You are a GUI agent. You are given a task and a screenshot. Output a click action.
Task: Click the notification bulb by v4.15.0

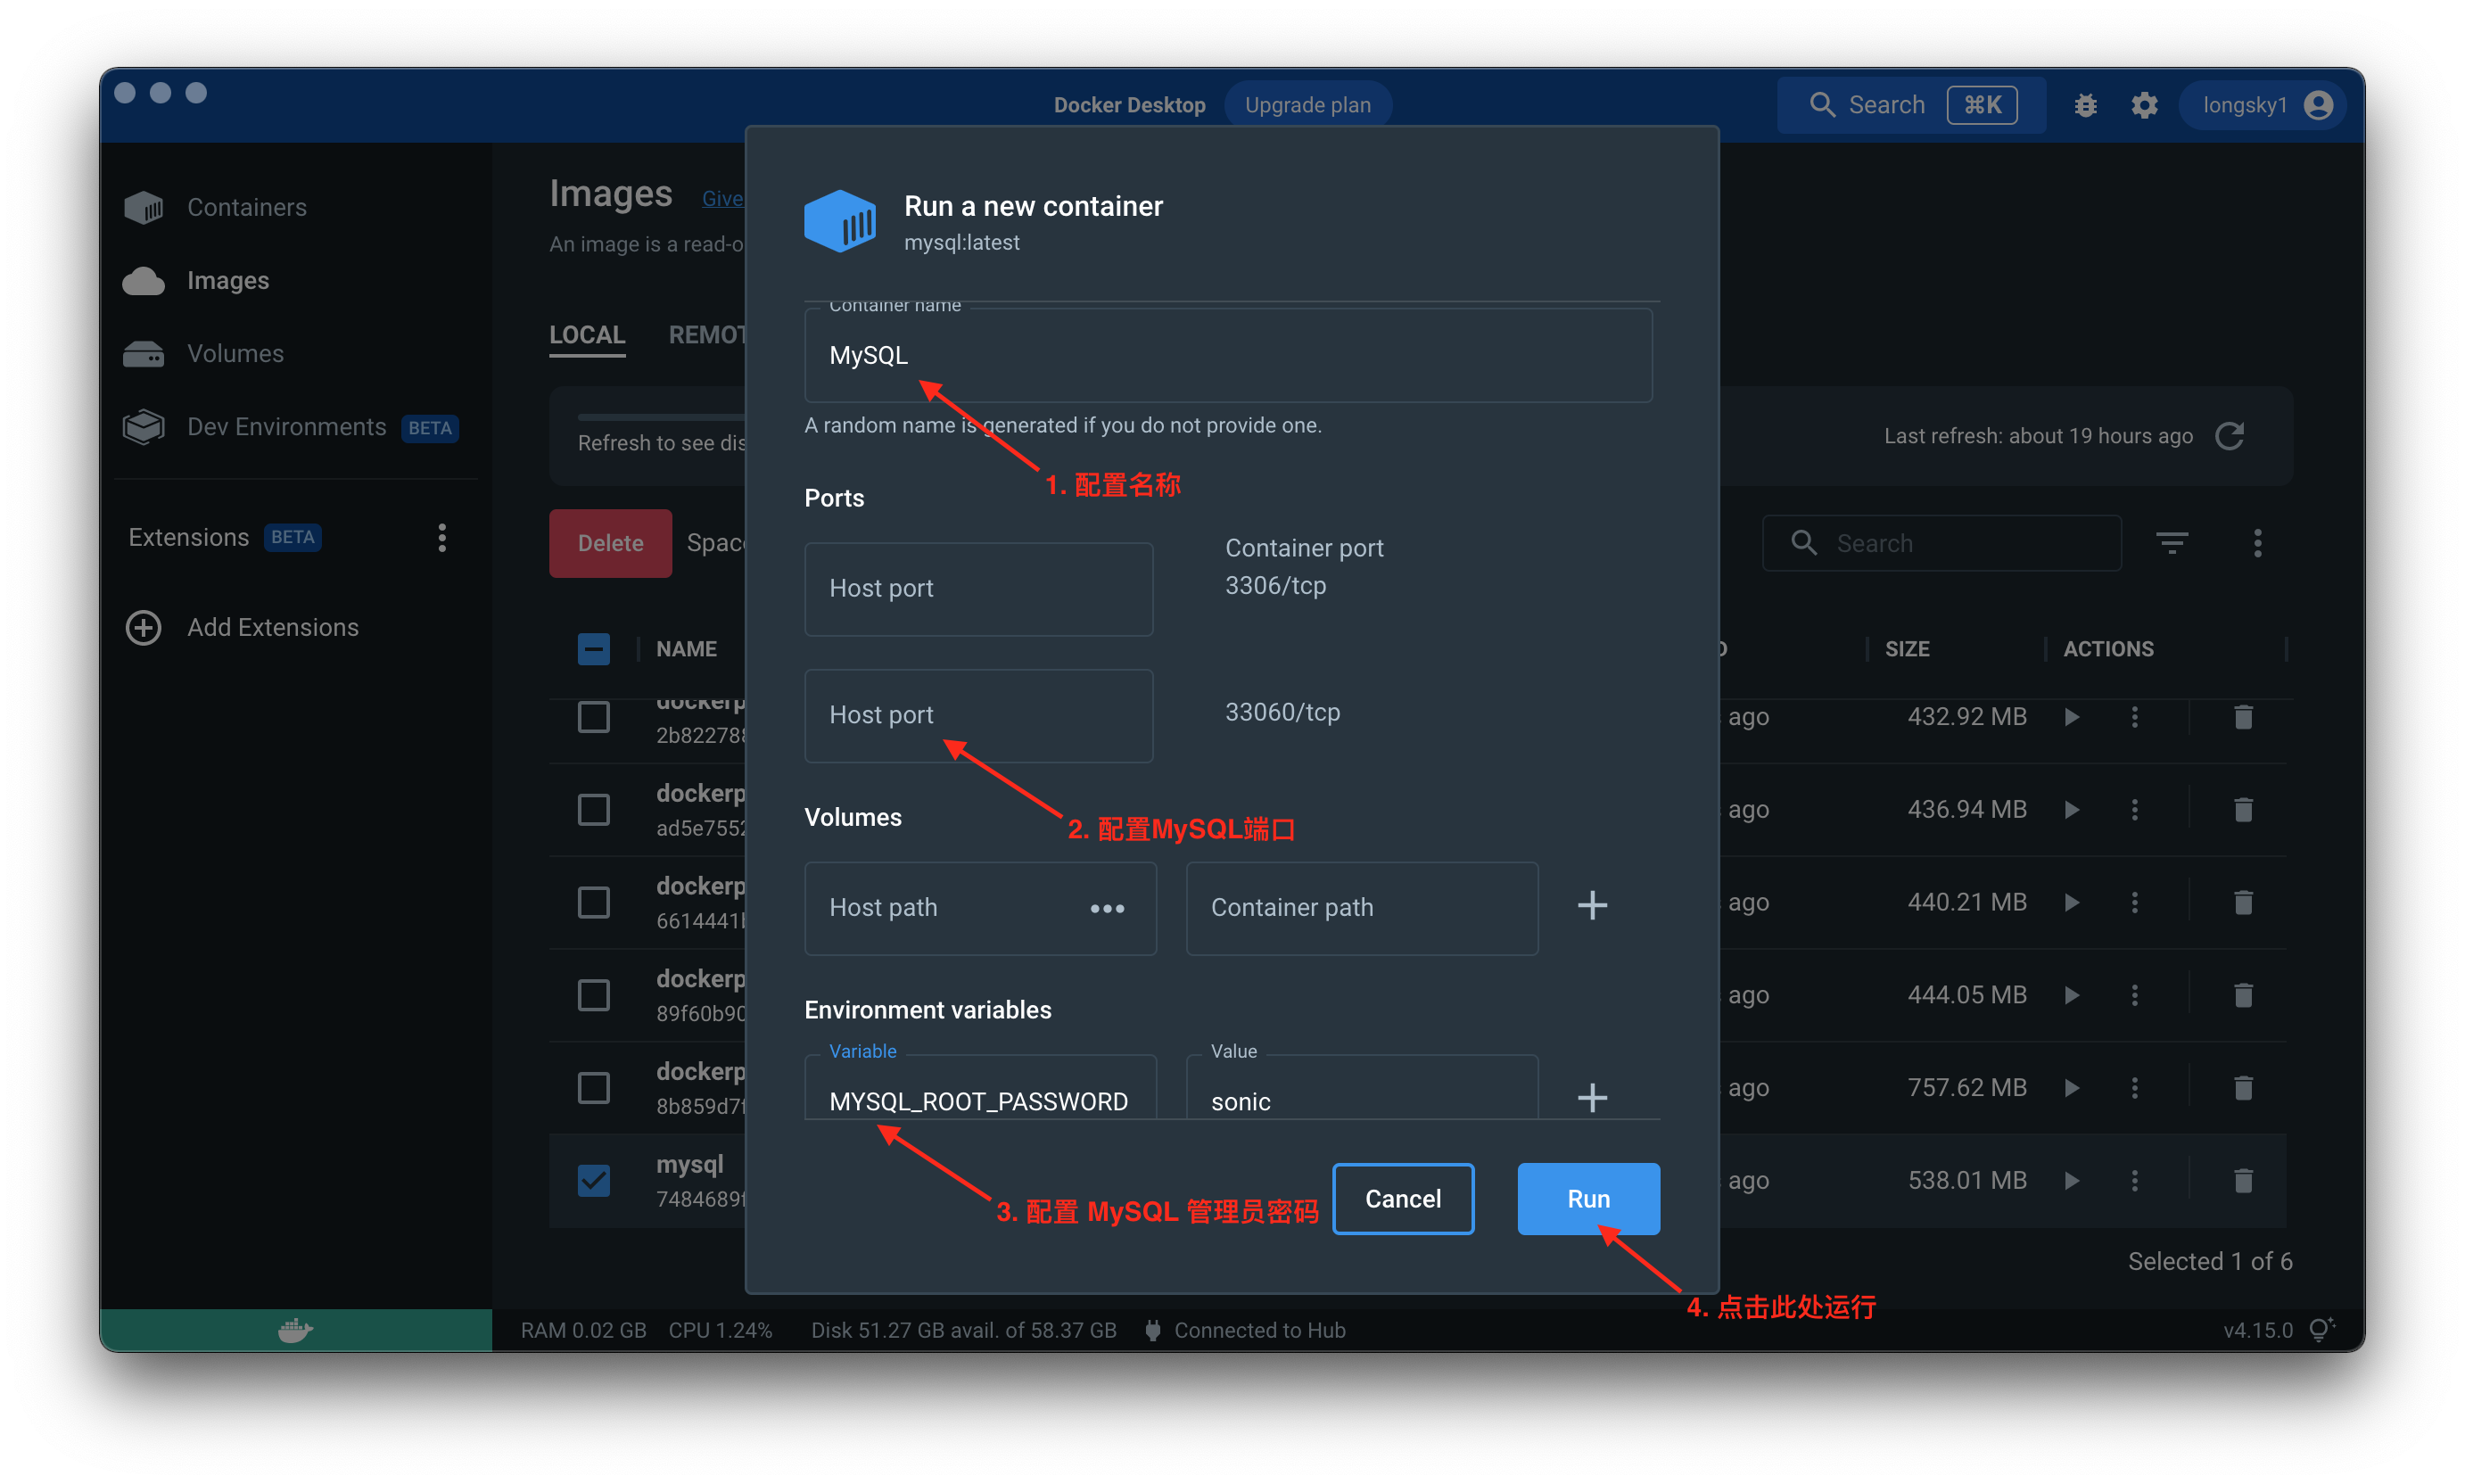tap(2321, 1329)
